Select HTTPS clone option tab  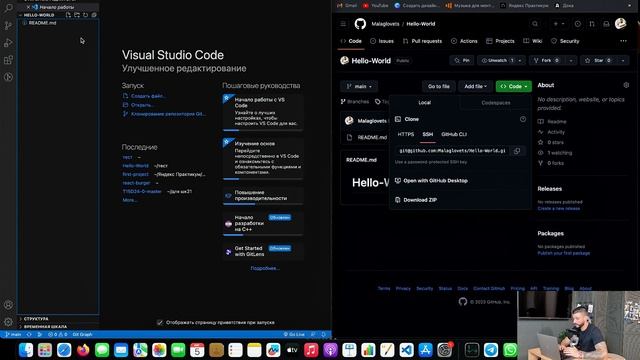pyautogui.click(x=406, y=134)
